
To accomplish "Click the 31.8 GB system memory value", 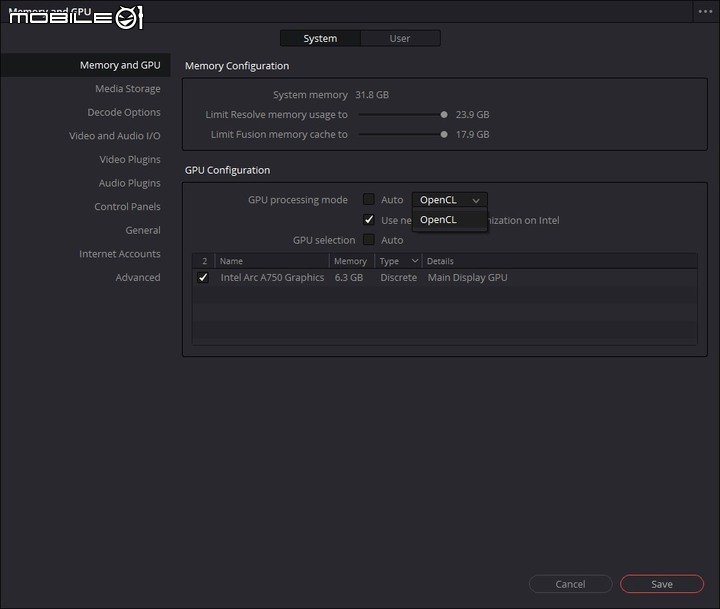I will point(372,95).
